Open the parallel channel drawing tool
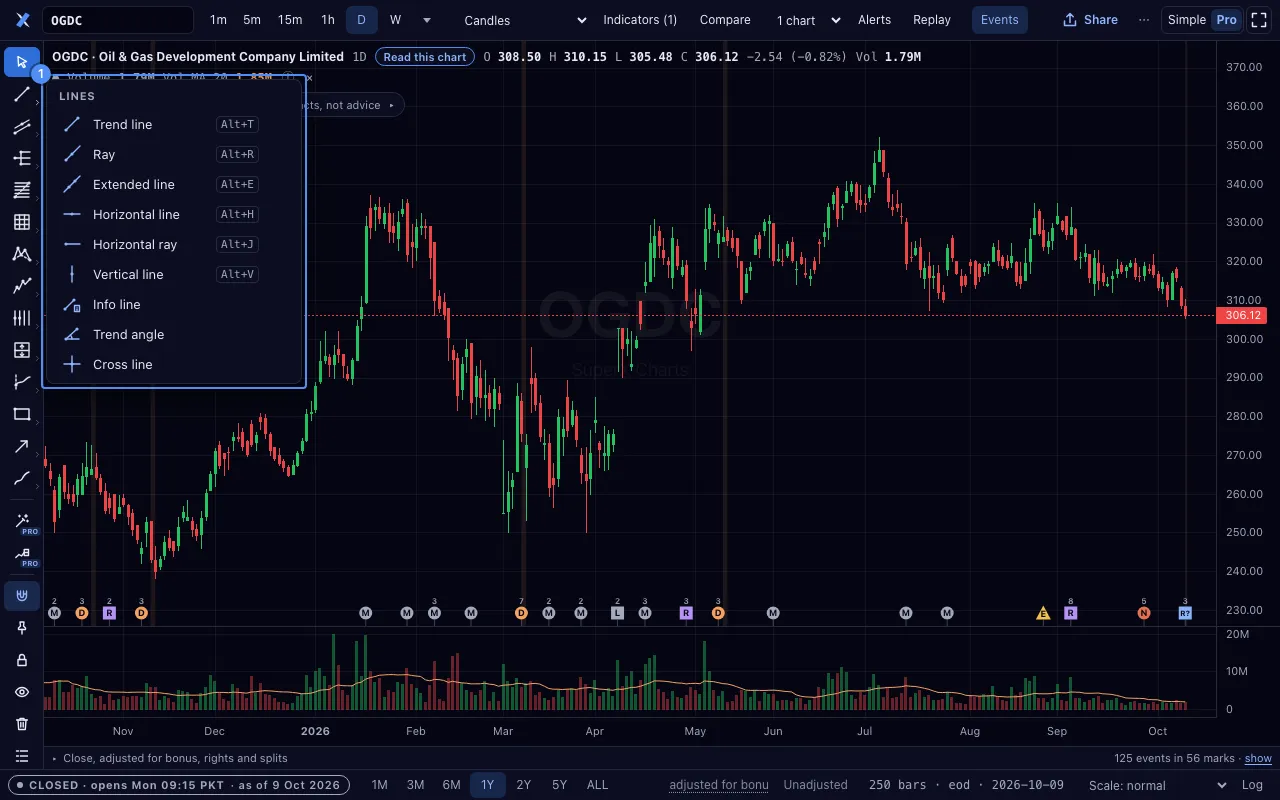The image size is (1280, 800). (22, 126)
